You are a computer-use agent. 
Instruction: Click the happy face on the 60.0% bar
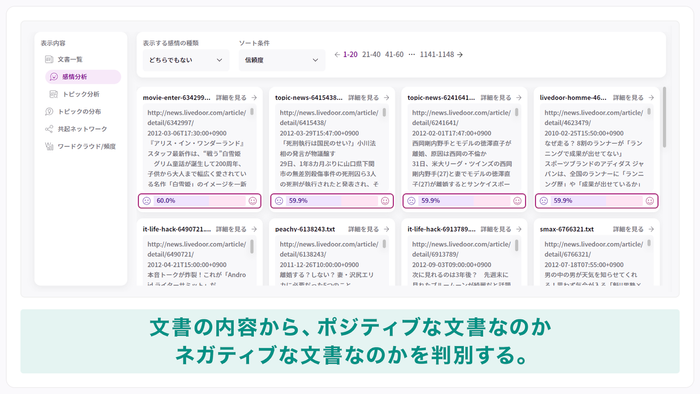[253, 201]
